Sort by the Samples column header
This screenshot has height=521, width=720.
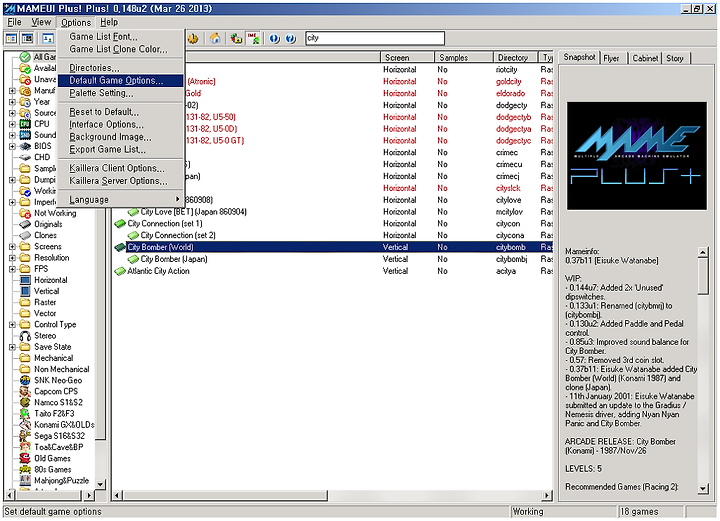464,57
